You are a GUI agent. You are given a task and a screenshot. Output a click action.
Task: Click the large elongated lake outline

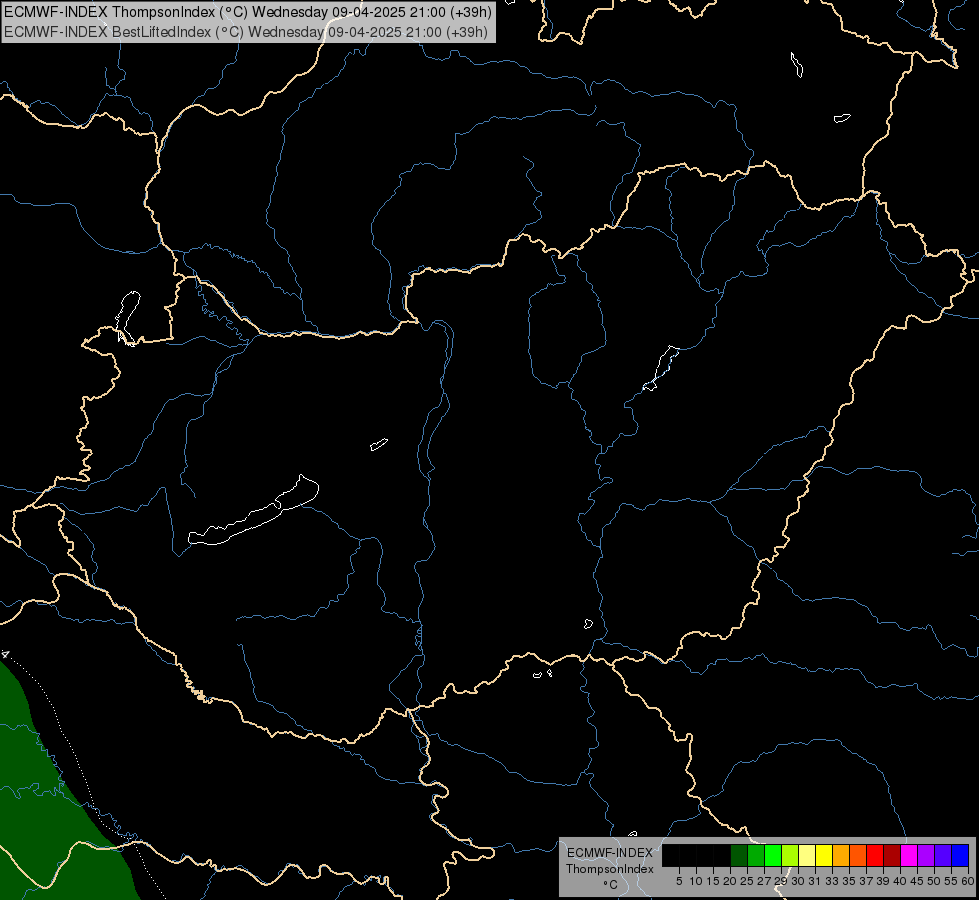tap(253, 512)
